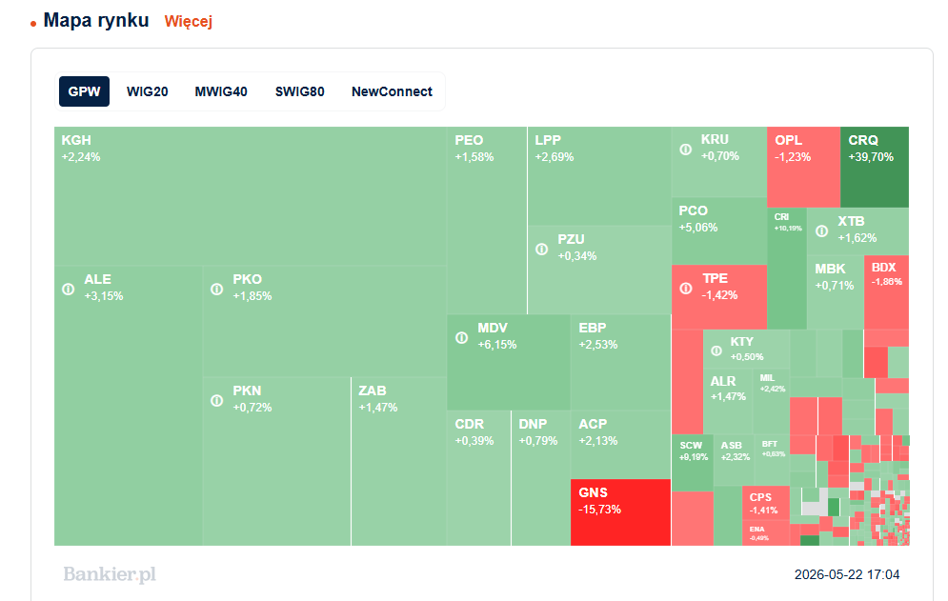The image size is (948, 601).
Task: Switch to the NewConnect tab
Action: (392, 91)
